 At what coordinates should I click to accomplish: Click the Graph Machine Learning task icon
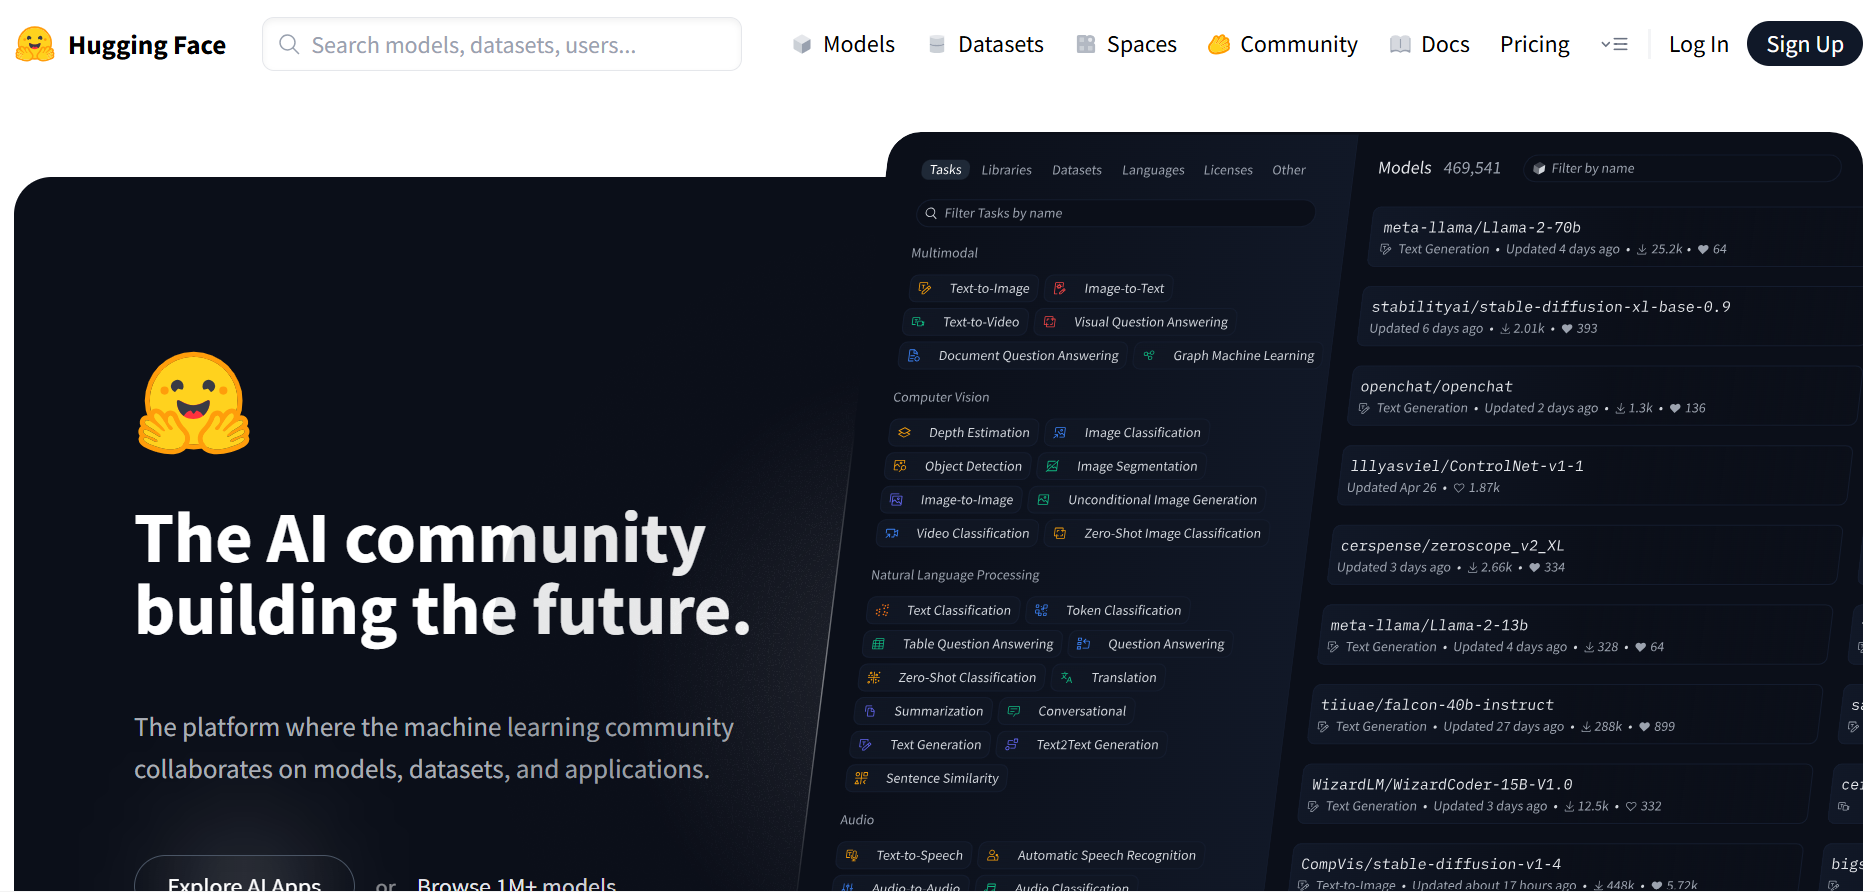[1149, 355]
